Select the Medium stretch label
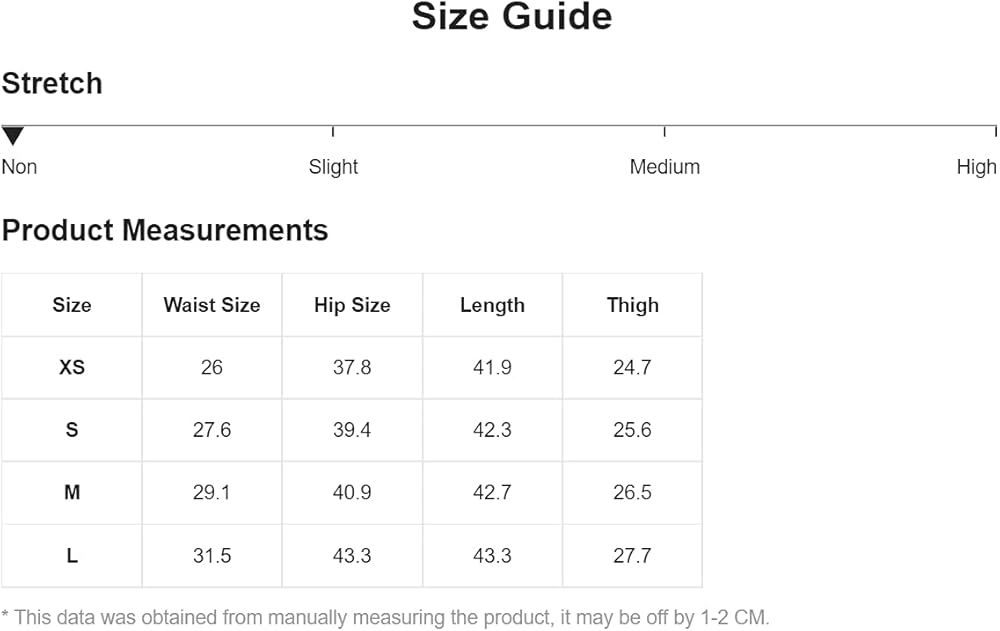This screenshot has width=1000, height=631. pyautogui.click(x=665, y=167)
